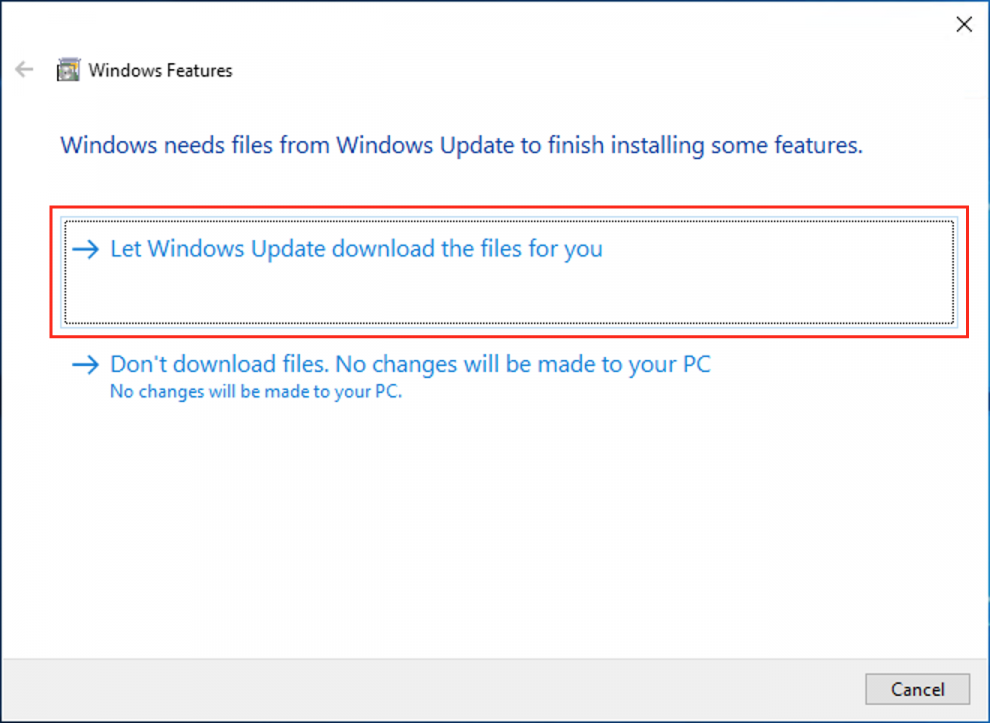
Task: Click the "Windows Features" title text
Action: 160,71
